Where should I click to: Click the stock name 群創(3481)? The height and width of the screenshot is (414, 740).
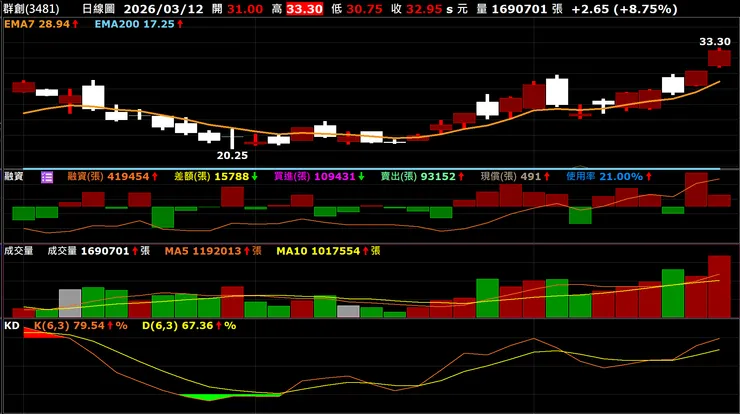click(x=31, y=9)
